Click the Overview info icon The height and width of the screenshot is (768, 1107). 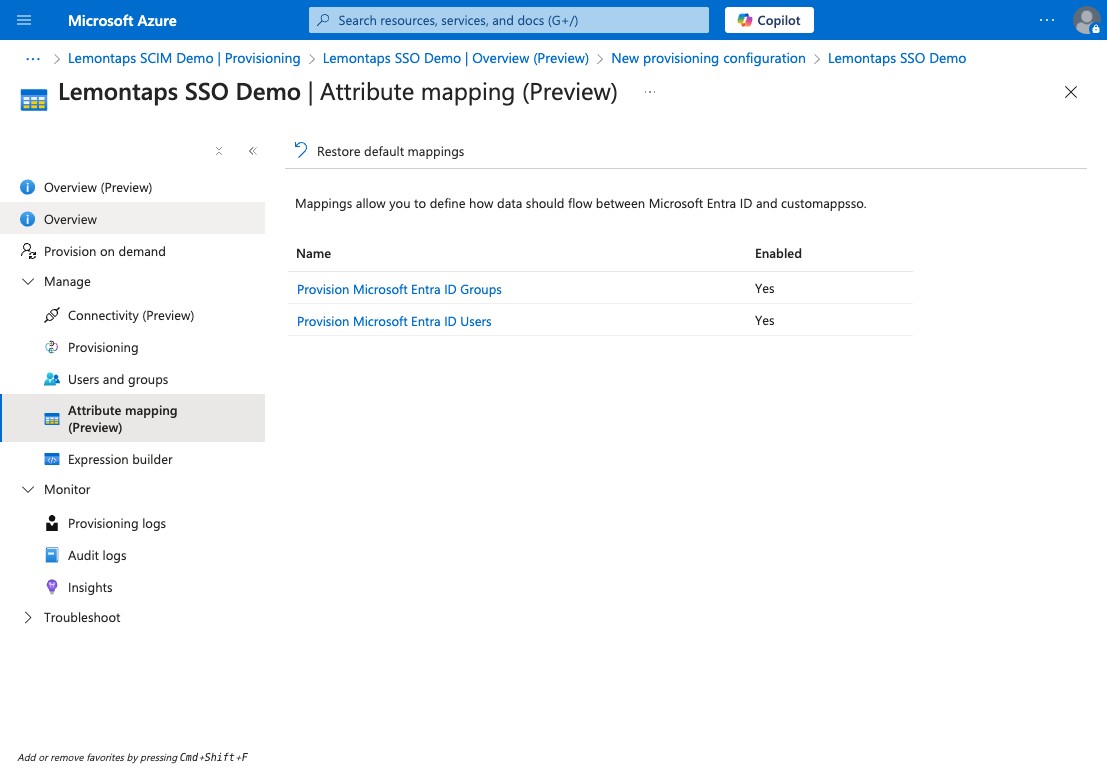[28, 219]
